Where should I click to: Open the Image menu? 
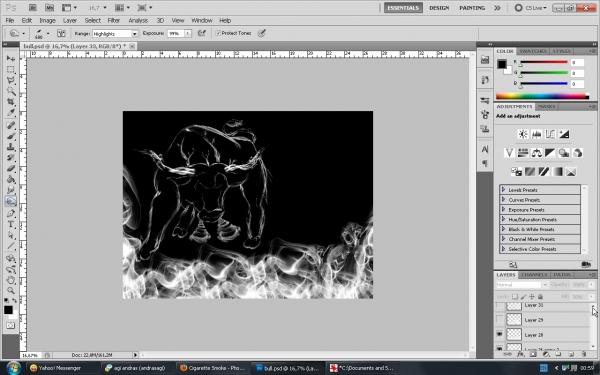(47, 20)
